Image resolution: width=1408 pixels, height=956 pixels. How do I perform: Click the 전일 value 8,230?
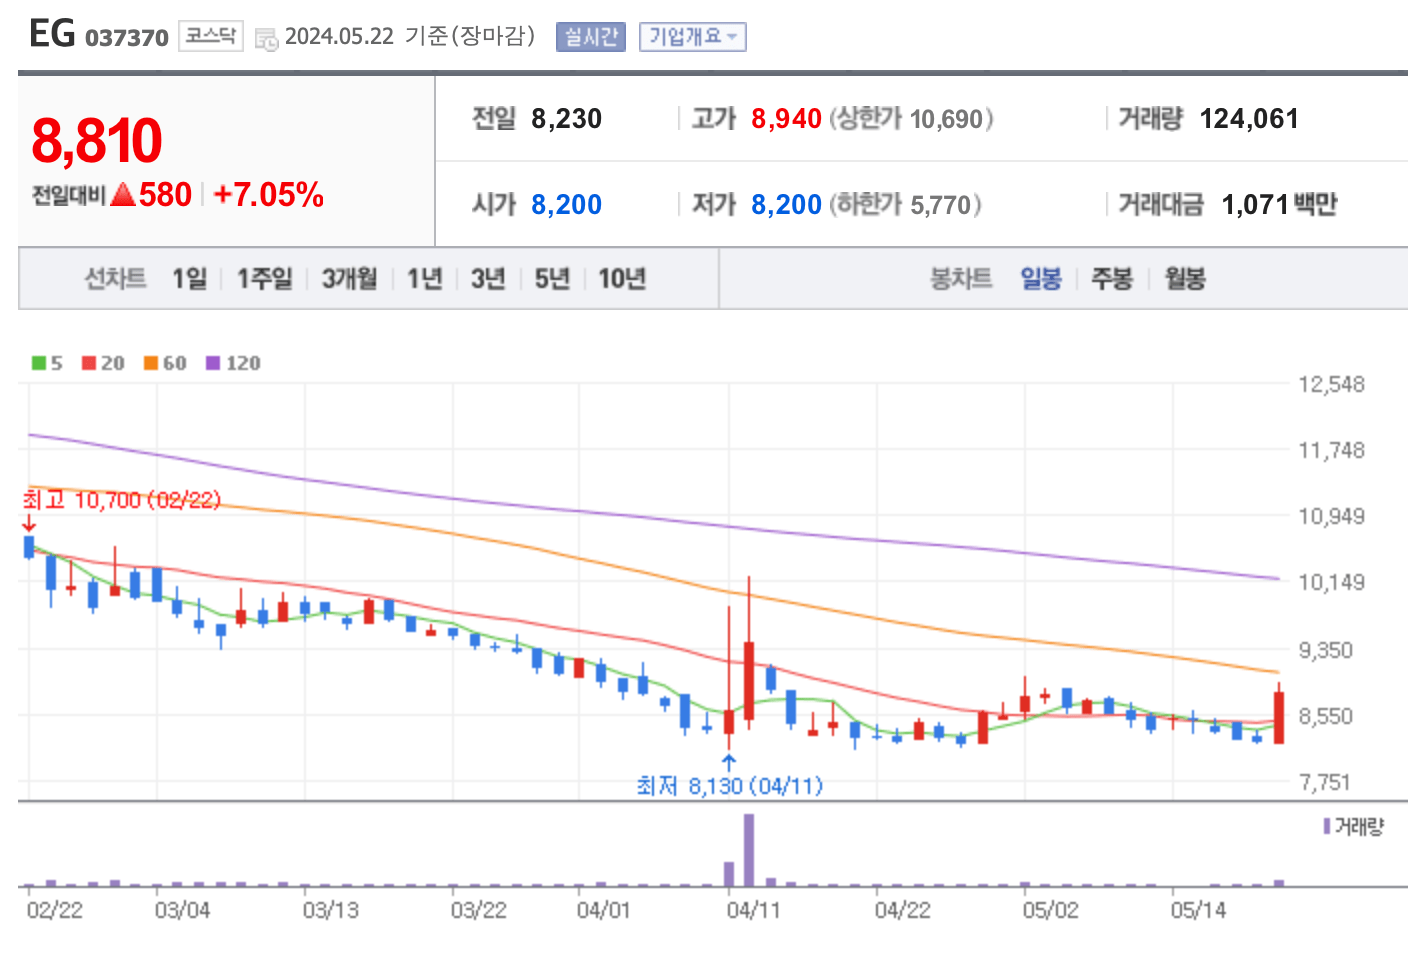click(566, 119)
